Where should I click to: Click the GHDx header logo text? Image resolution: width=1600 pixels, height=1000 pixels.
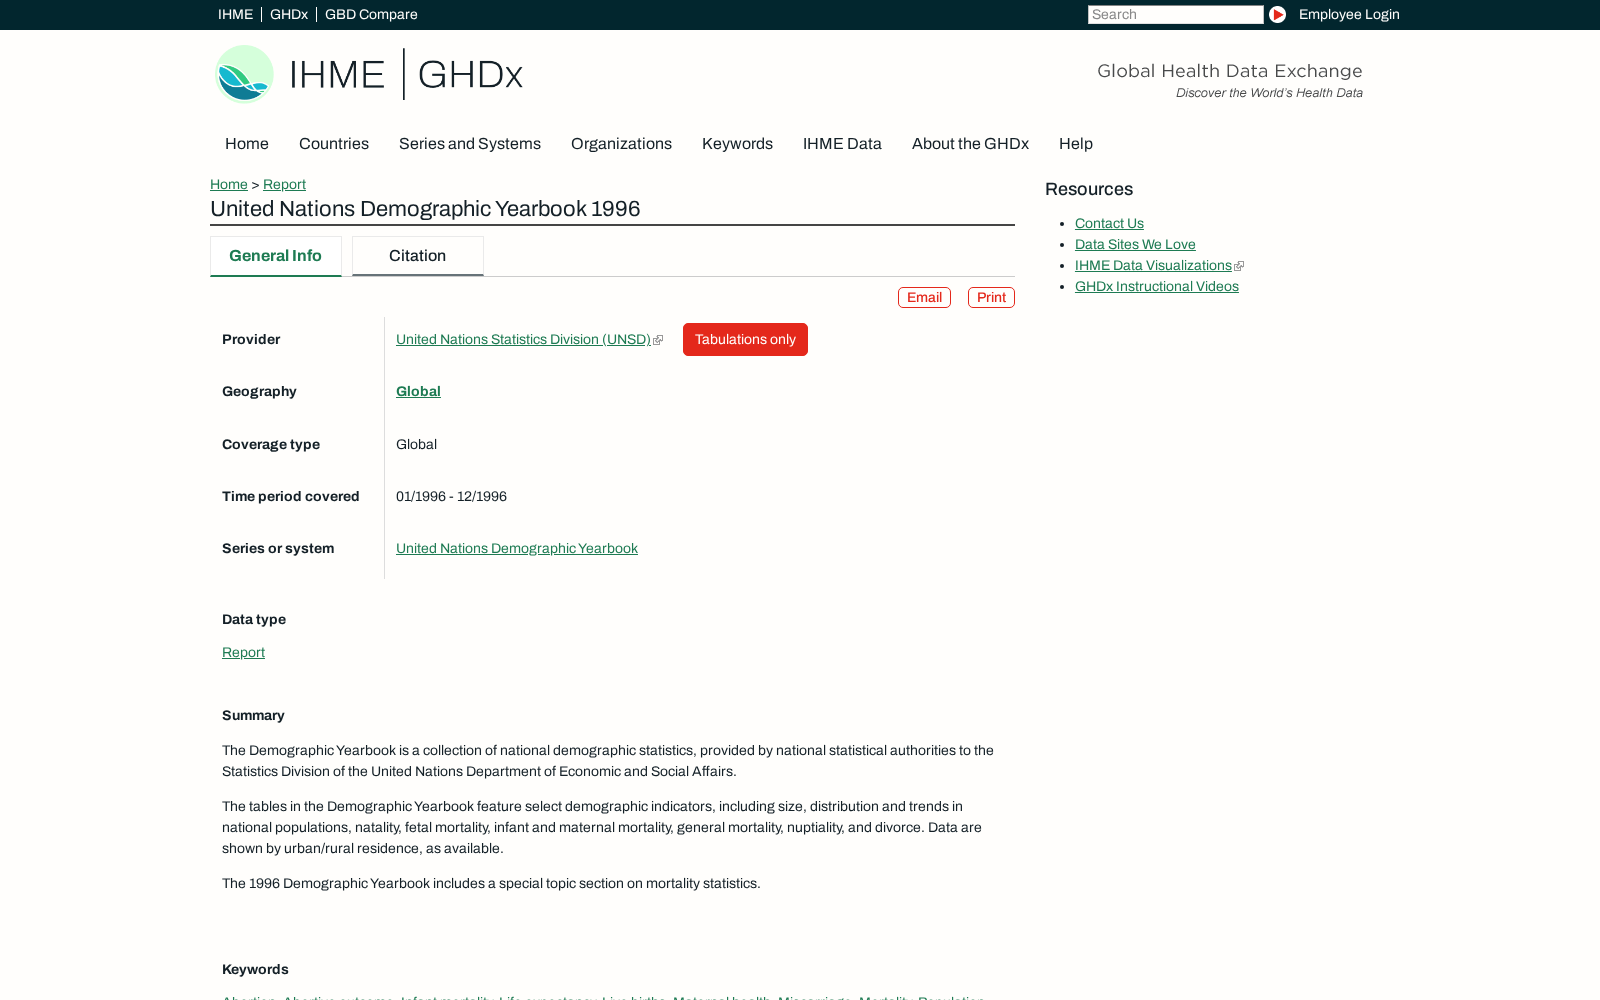click(470, 75)
